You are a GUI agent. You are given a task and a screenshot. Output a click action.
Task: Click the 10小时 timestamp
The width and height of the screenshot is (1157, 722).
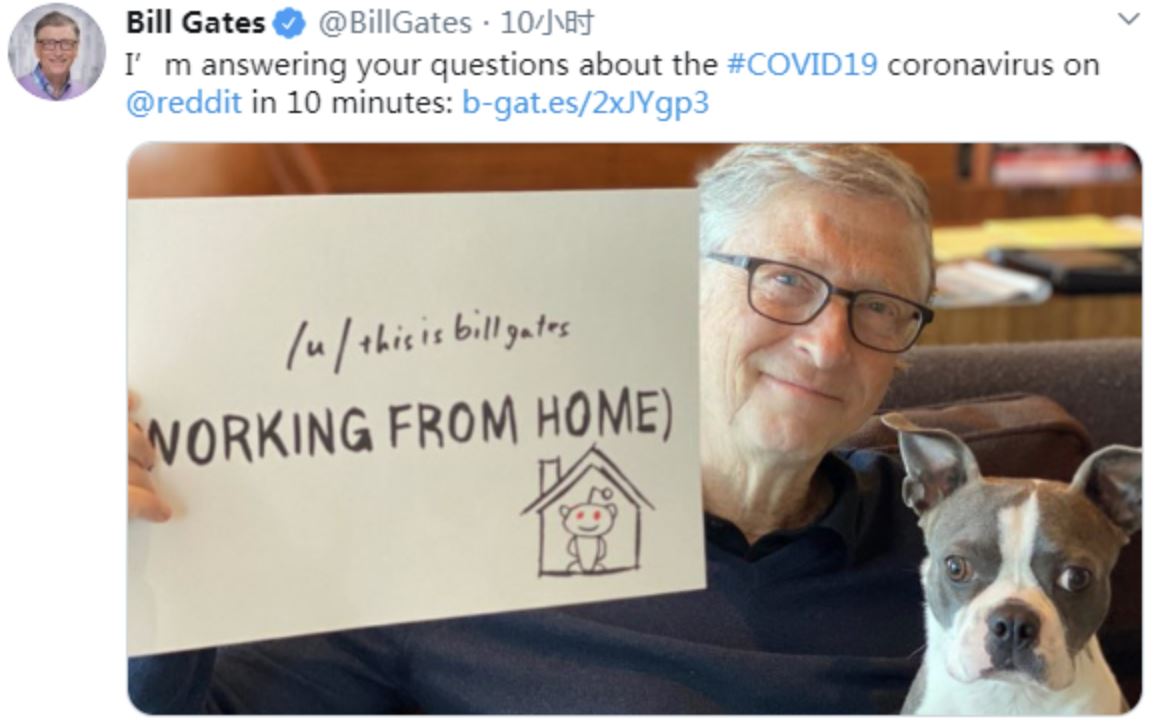point(547,23)
